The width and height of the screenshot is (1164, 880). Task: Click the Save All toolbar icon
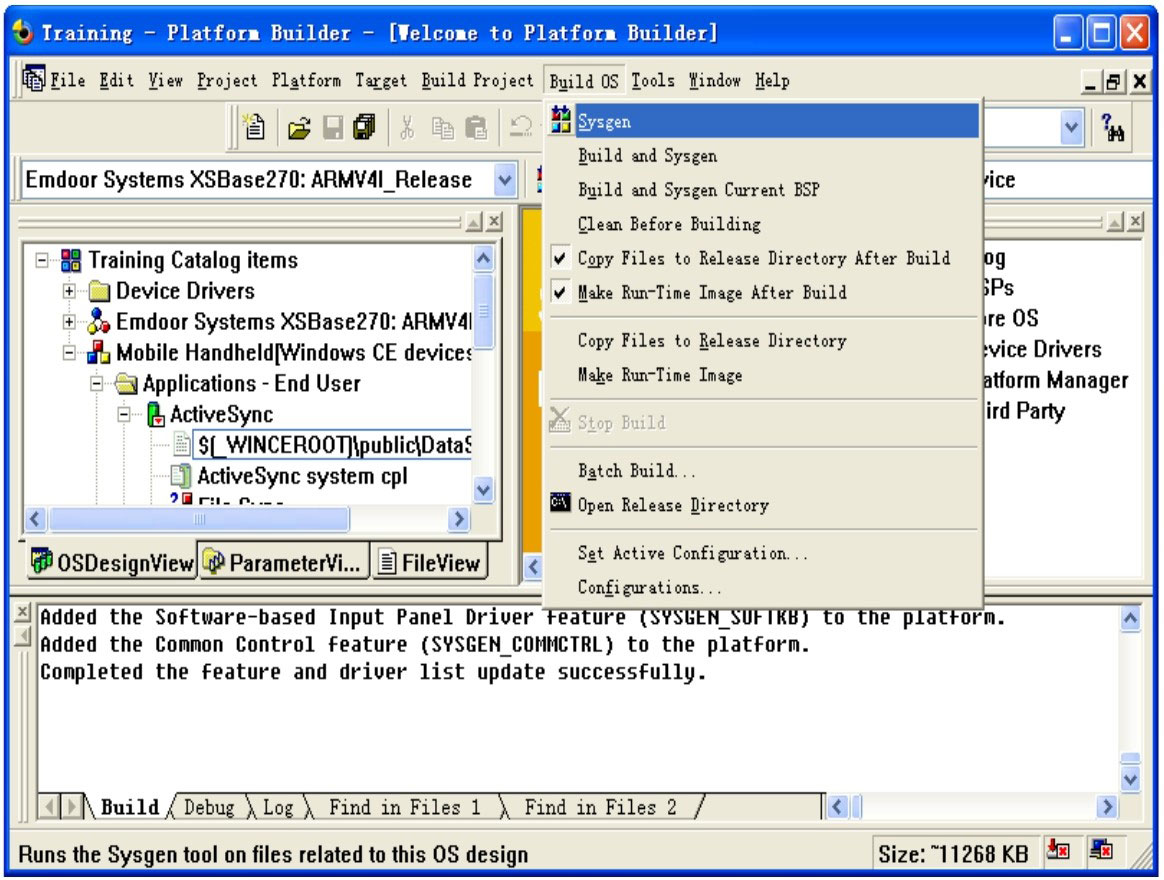click(364, 128)
